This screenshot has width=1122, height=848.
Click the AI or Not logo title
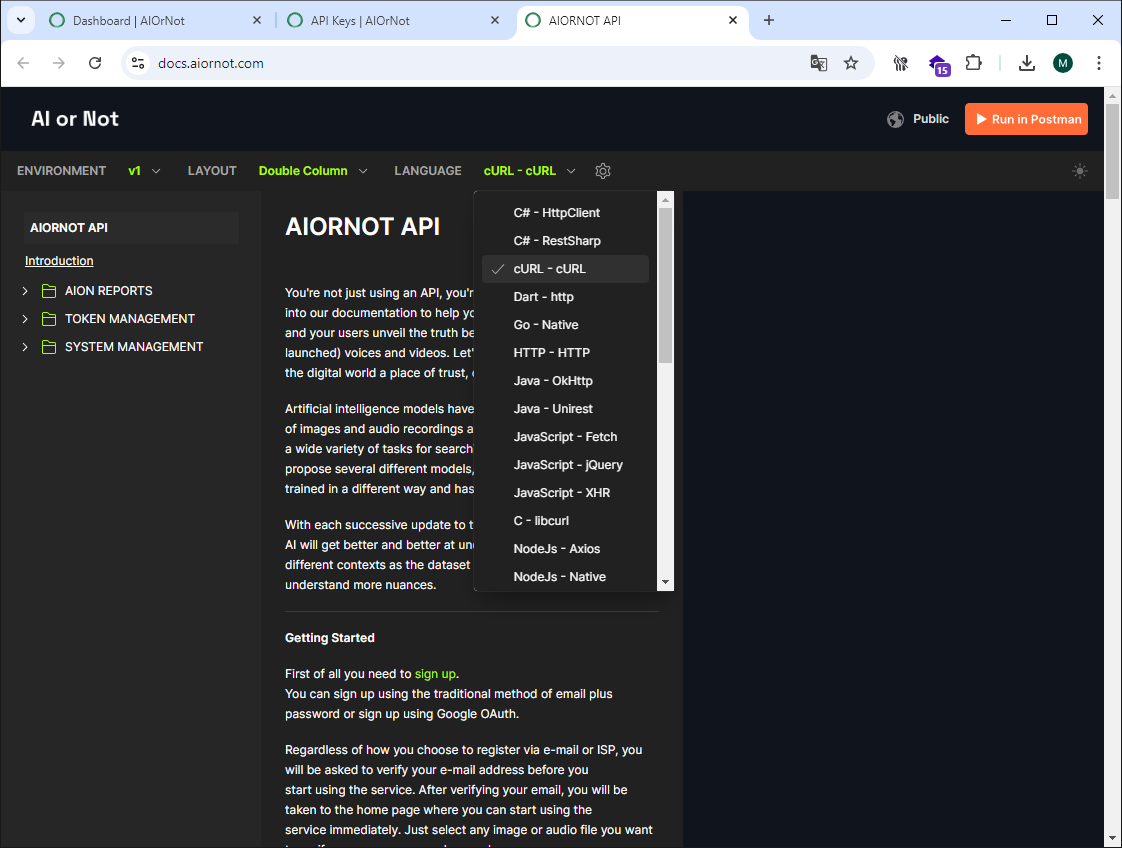click(x=75, y=119)
